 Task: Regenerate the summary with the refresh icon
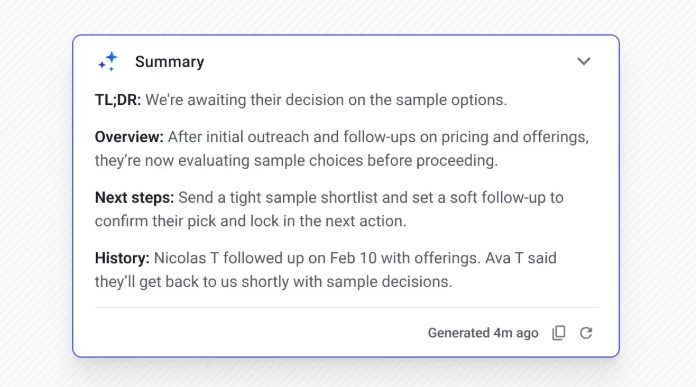coord(586,333)
